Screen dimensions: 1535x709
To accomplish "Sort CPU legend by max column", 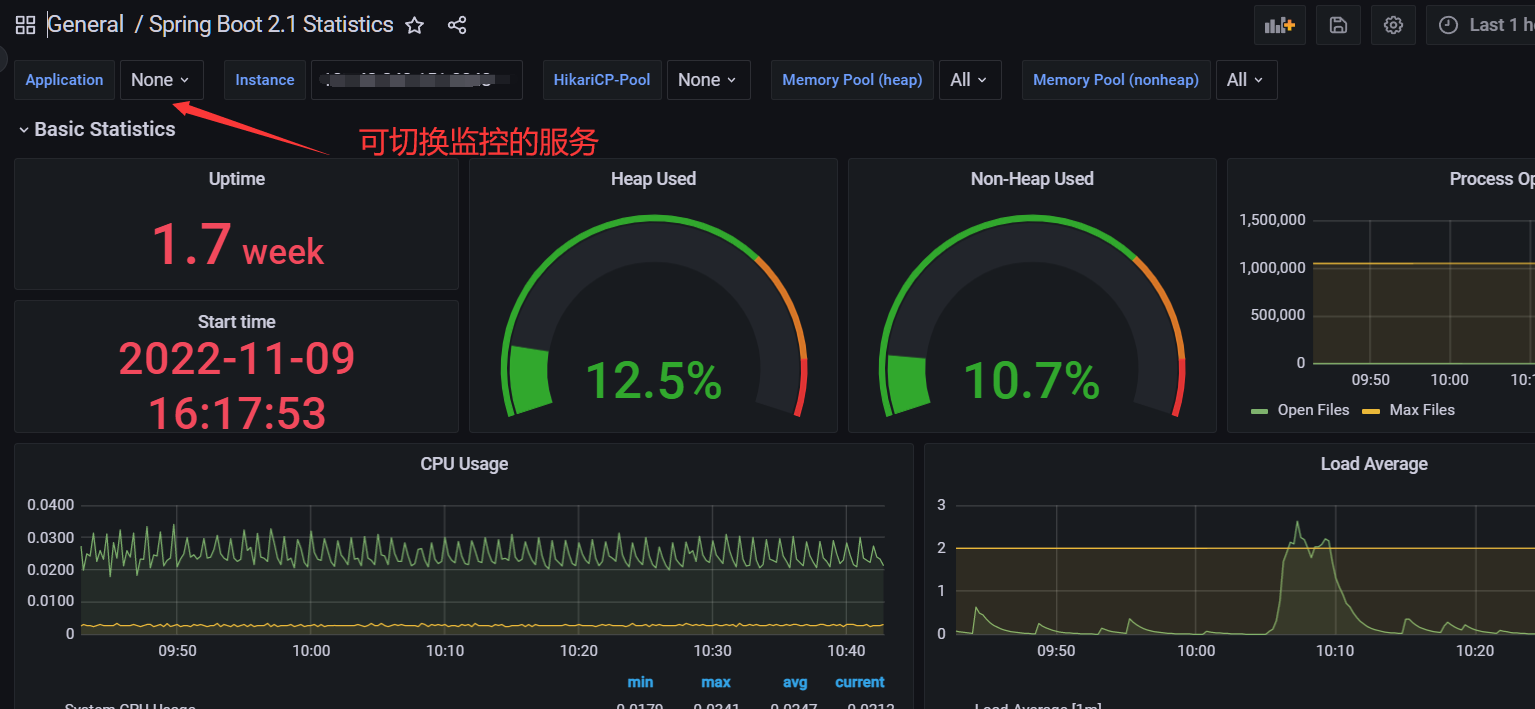I will point(715,682).
